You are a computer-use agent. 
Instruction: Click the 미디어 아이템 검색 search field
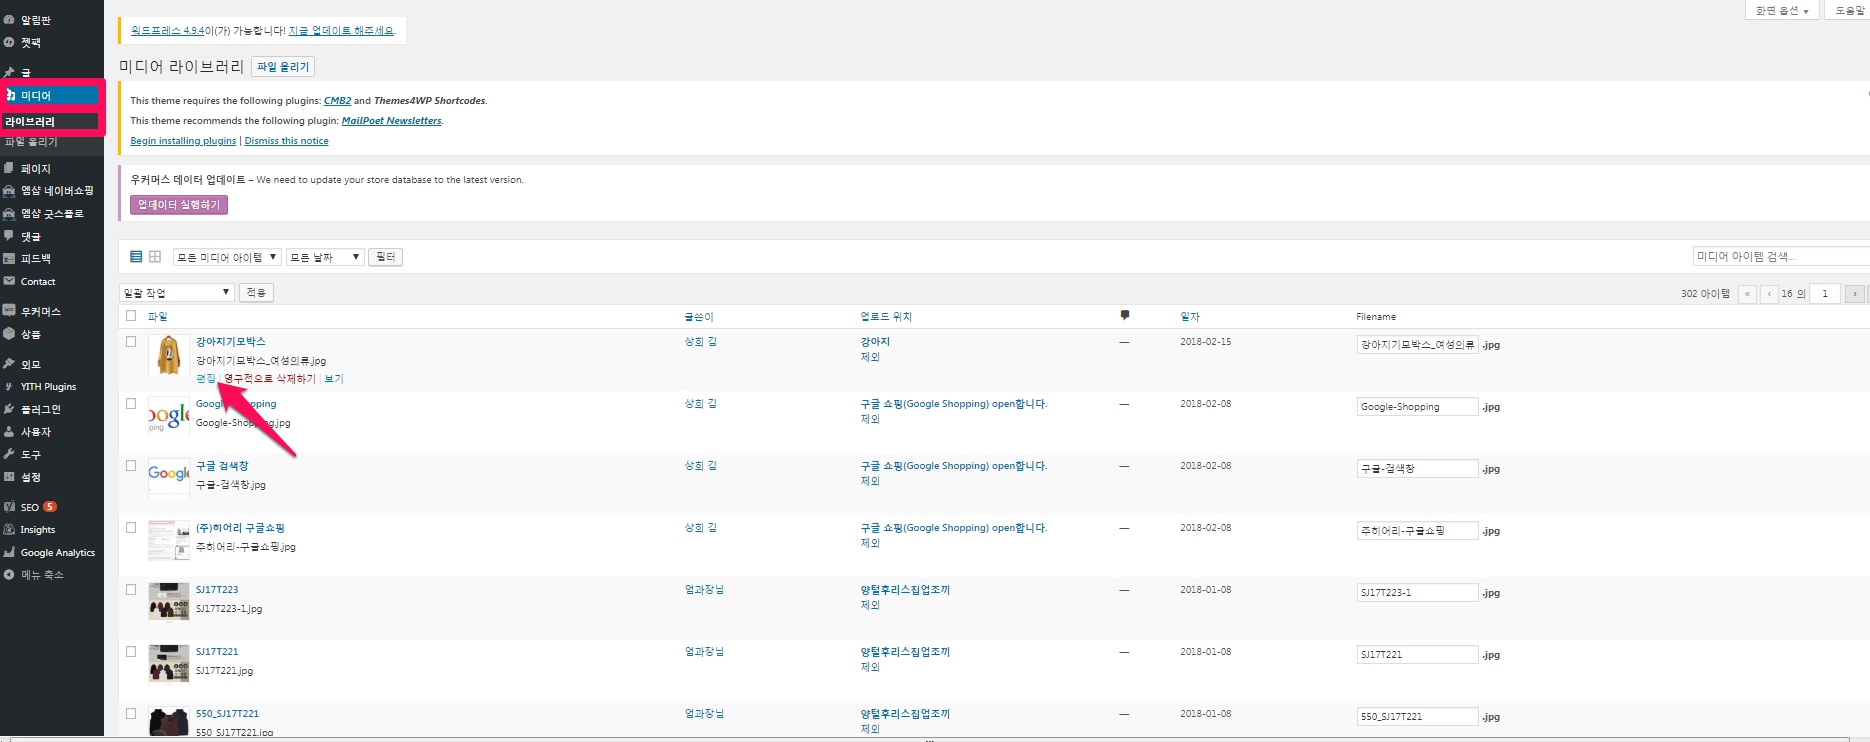[x=1780, y=257]
